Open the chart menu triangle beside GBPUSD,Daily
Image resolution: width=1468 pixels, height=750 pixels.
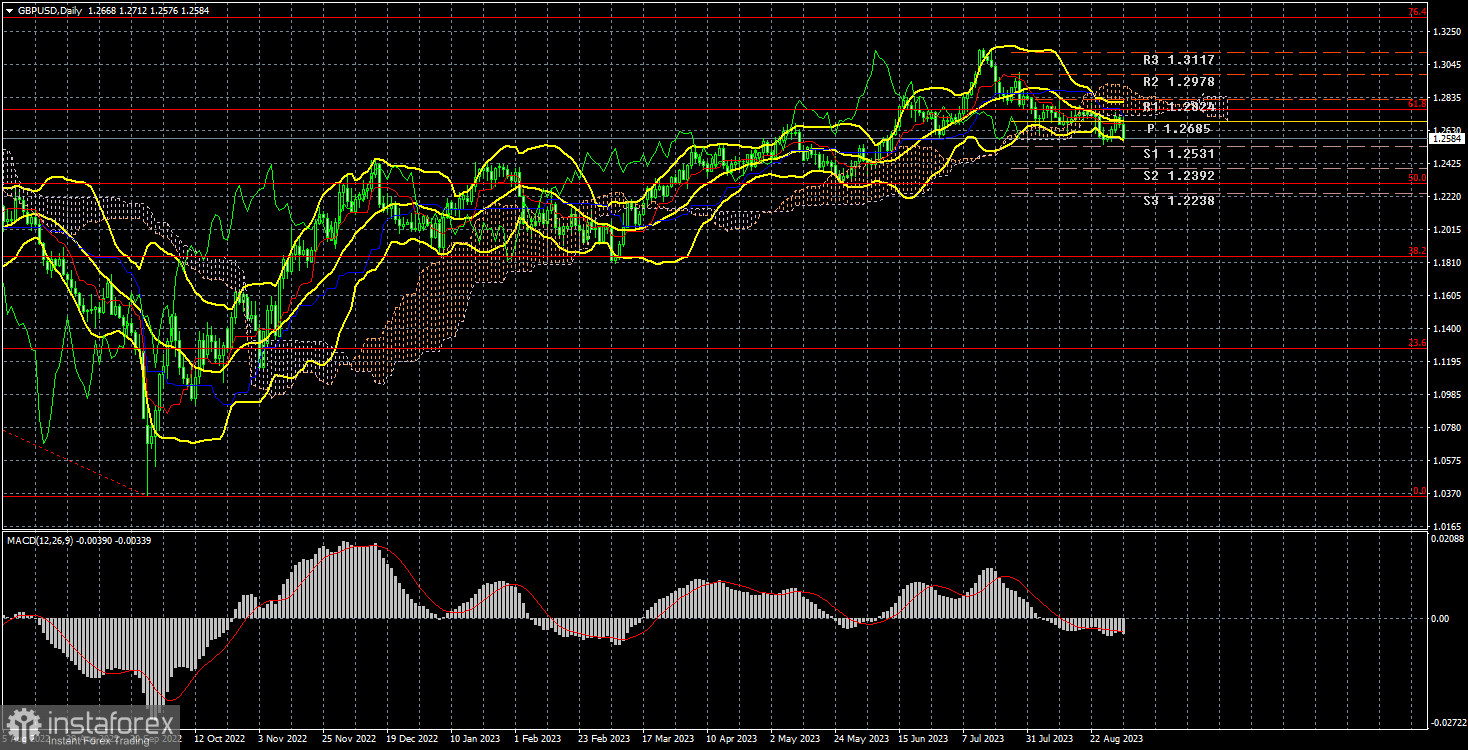click(x=9, y=12)
